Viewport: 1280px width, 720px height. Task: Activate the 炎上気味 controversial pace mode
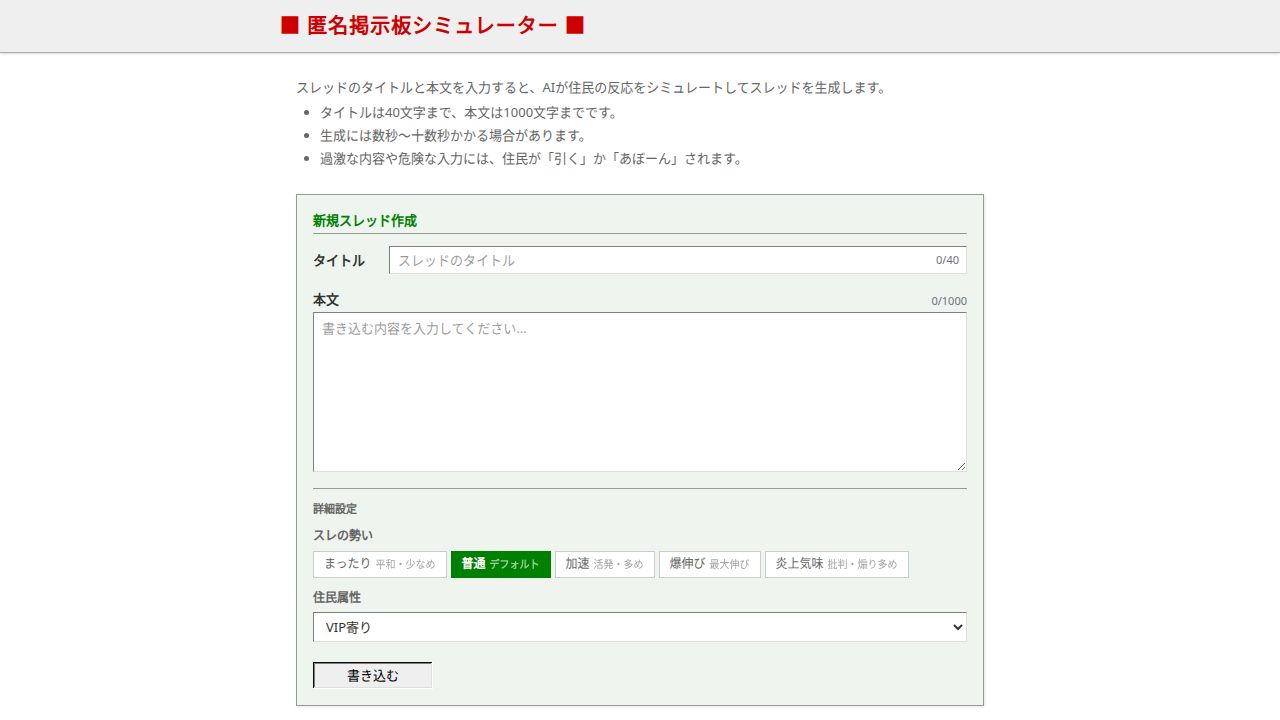836,564
